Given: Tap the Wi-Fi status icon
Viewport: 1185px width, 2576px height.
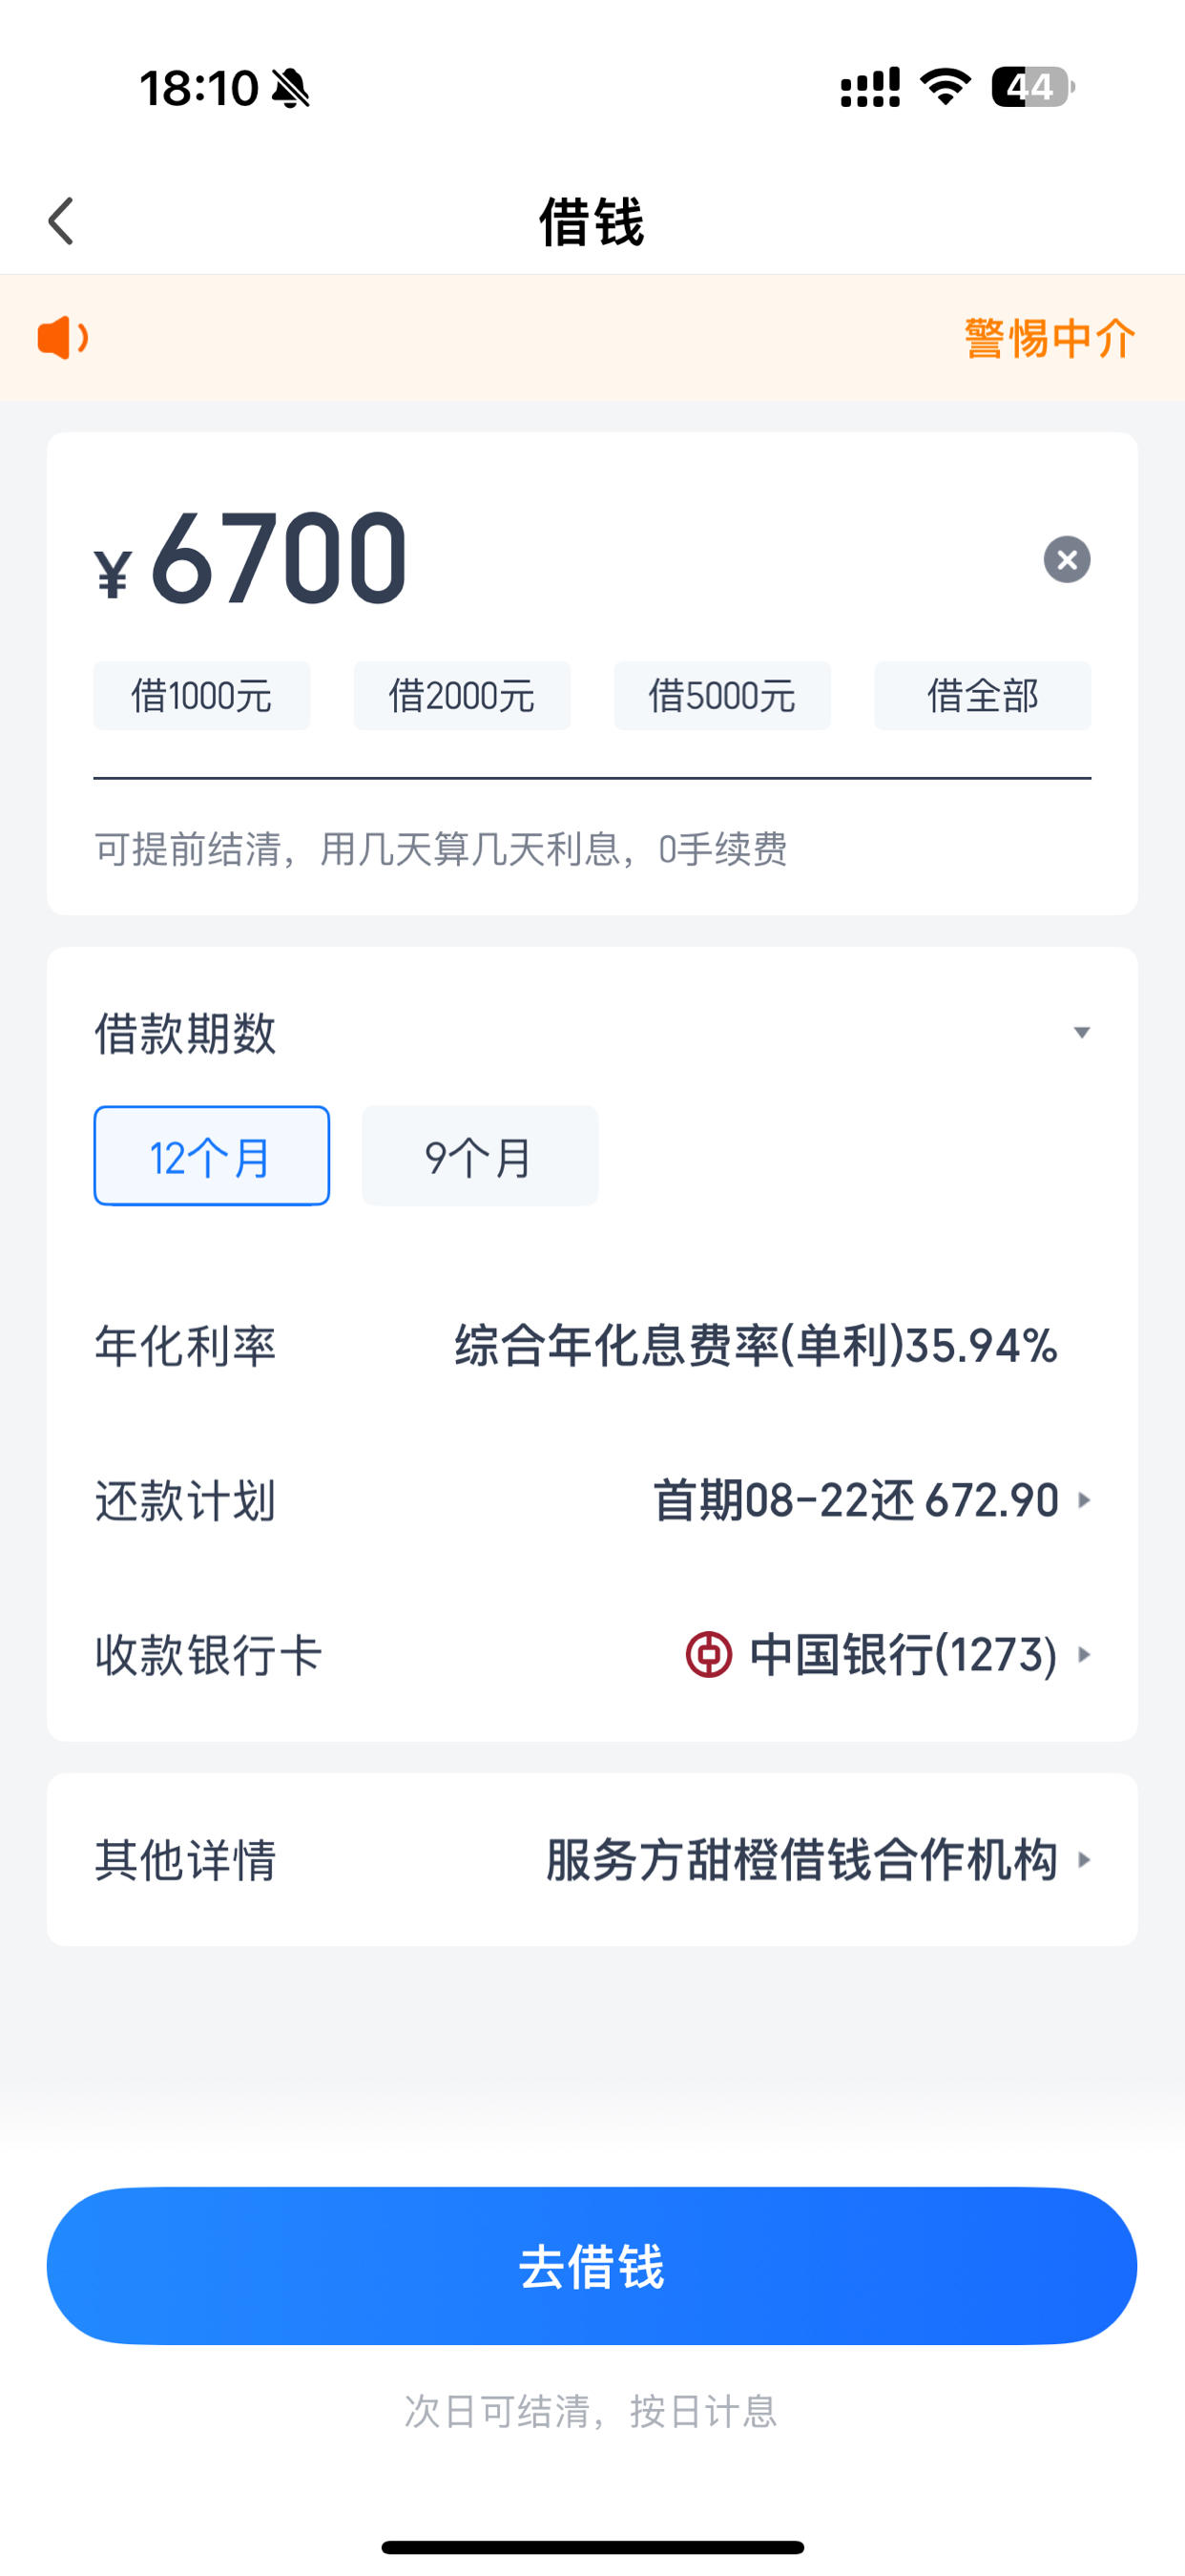Looking at the screenshot, I should point(946,87).
